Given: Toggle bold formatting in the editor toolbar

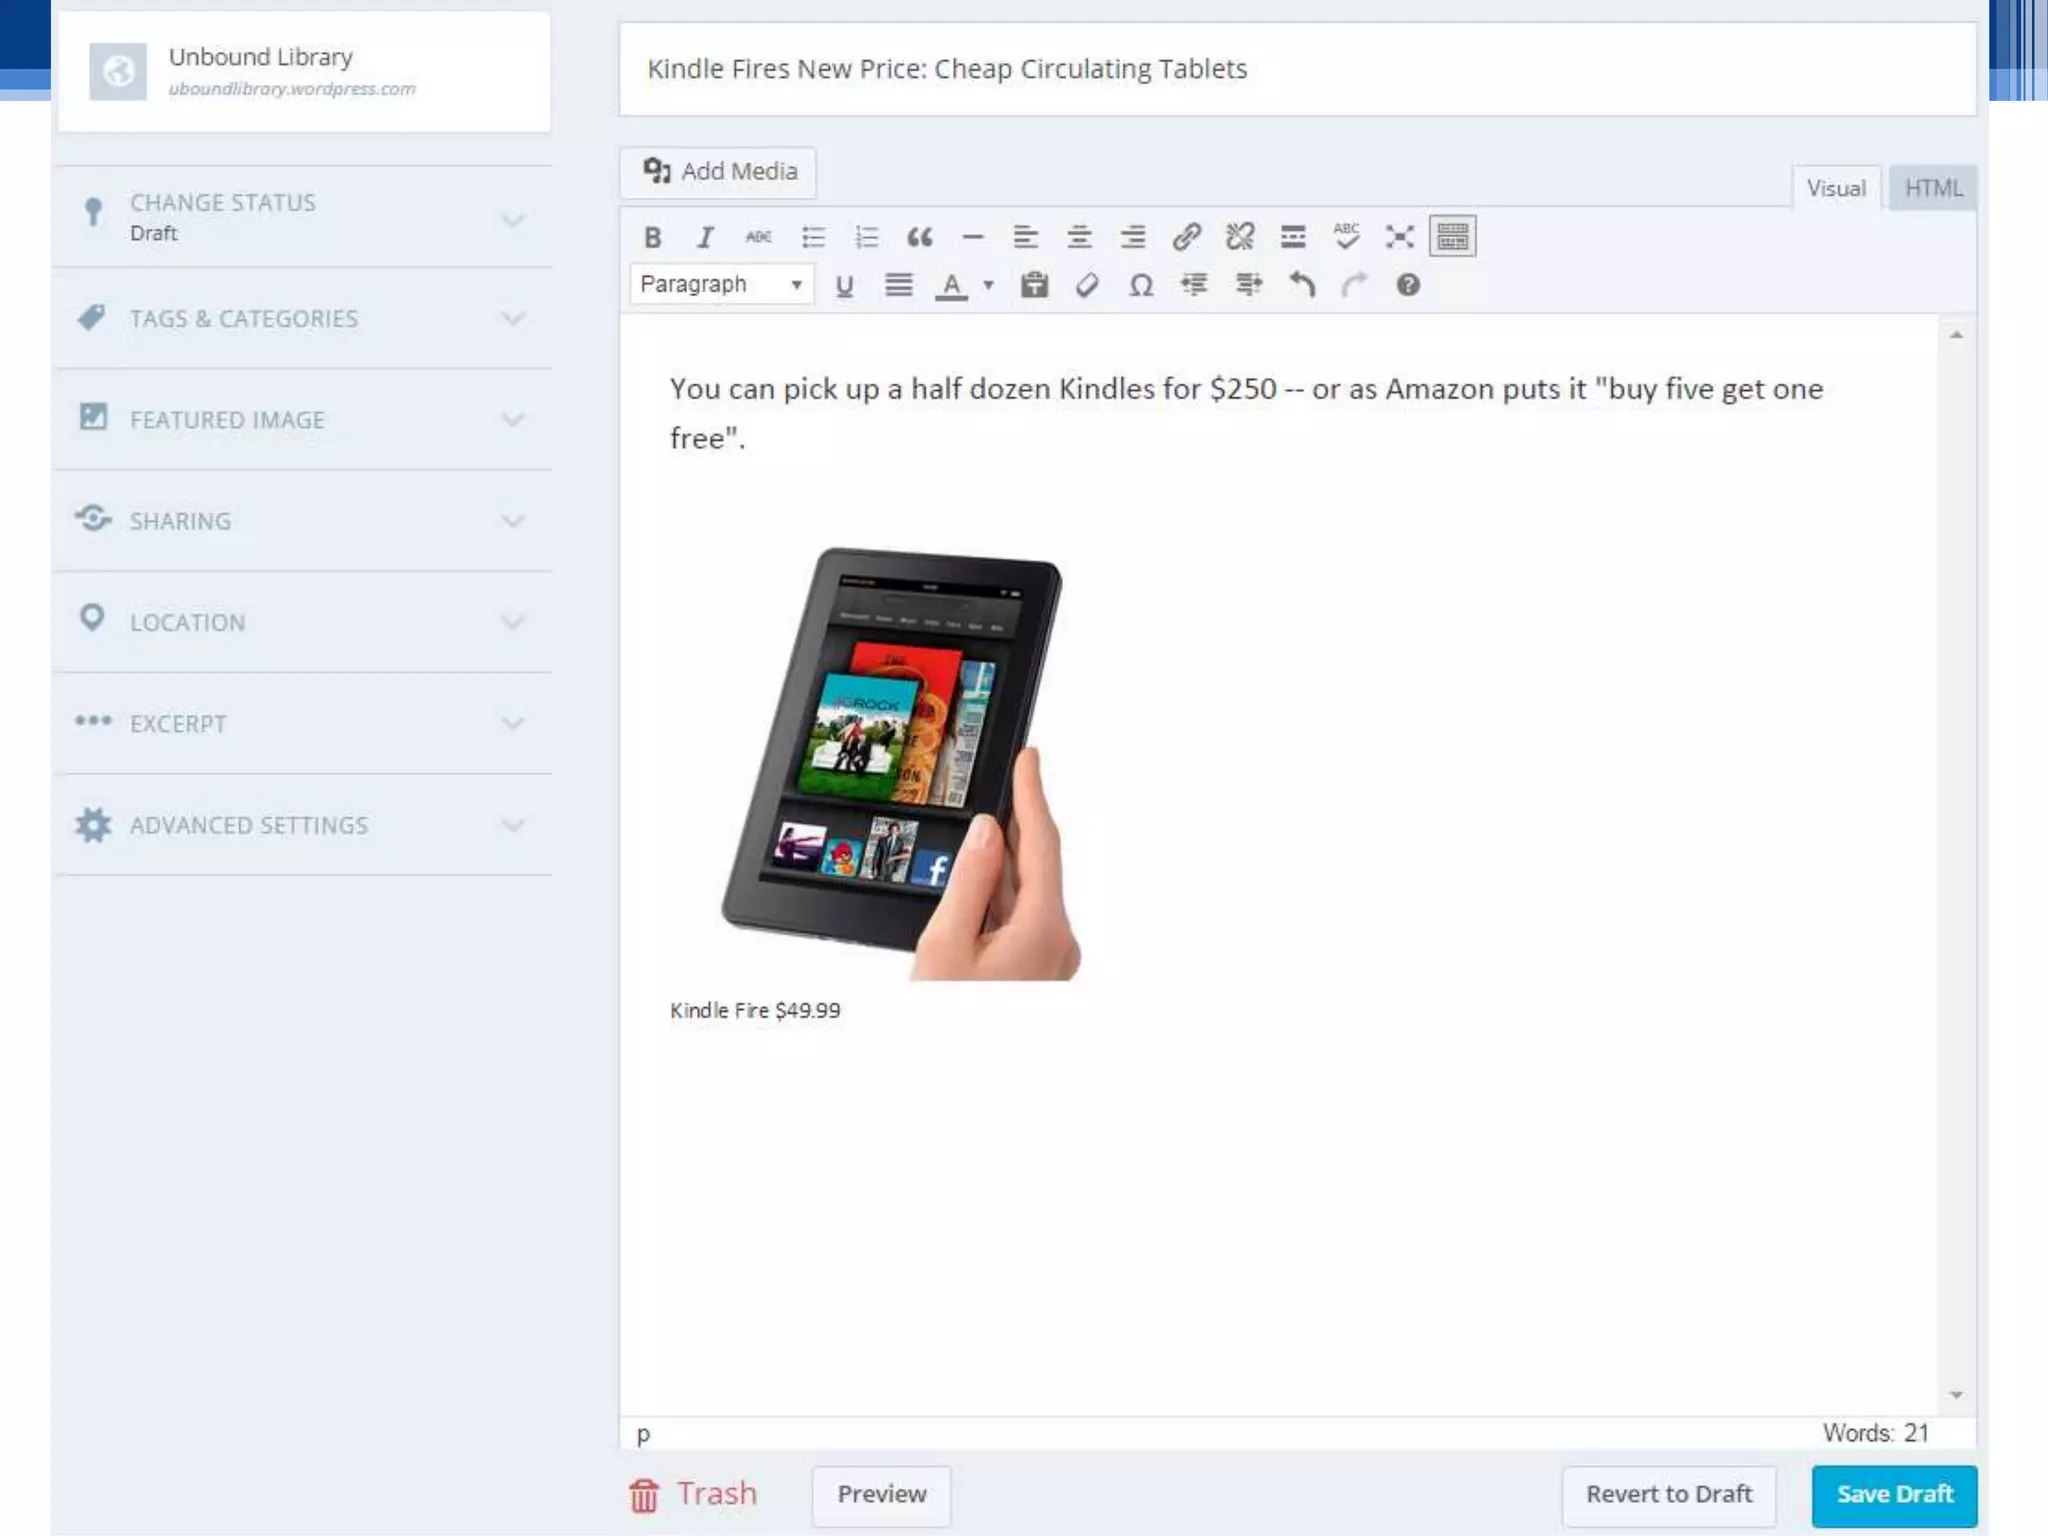Looking at the screenshot, I should click(653, 237).
